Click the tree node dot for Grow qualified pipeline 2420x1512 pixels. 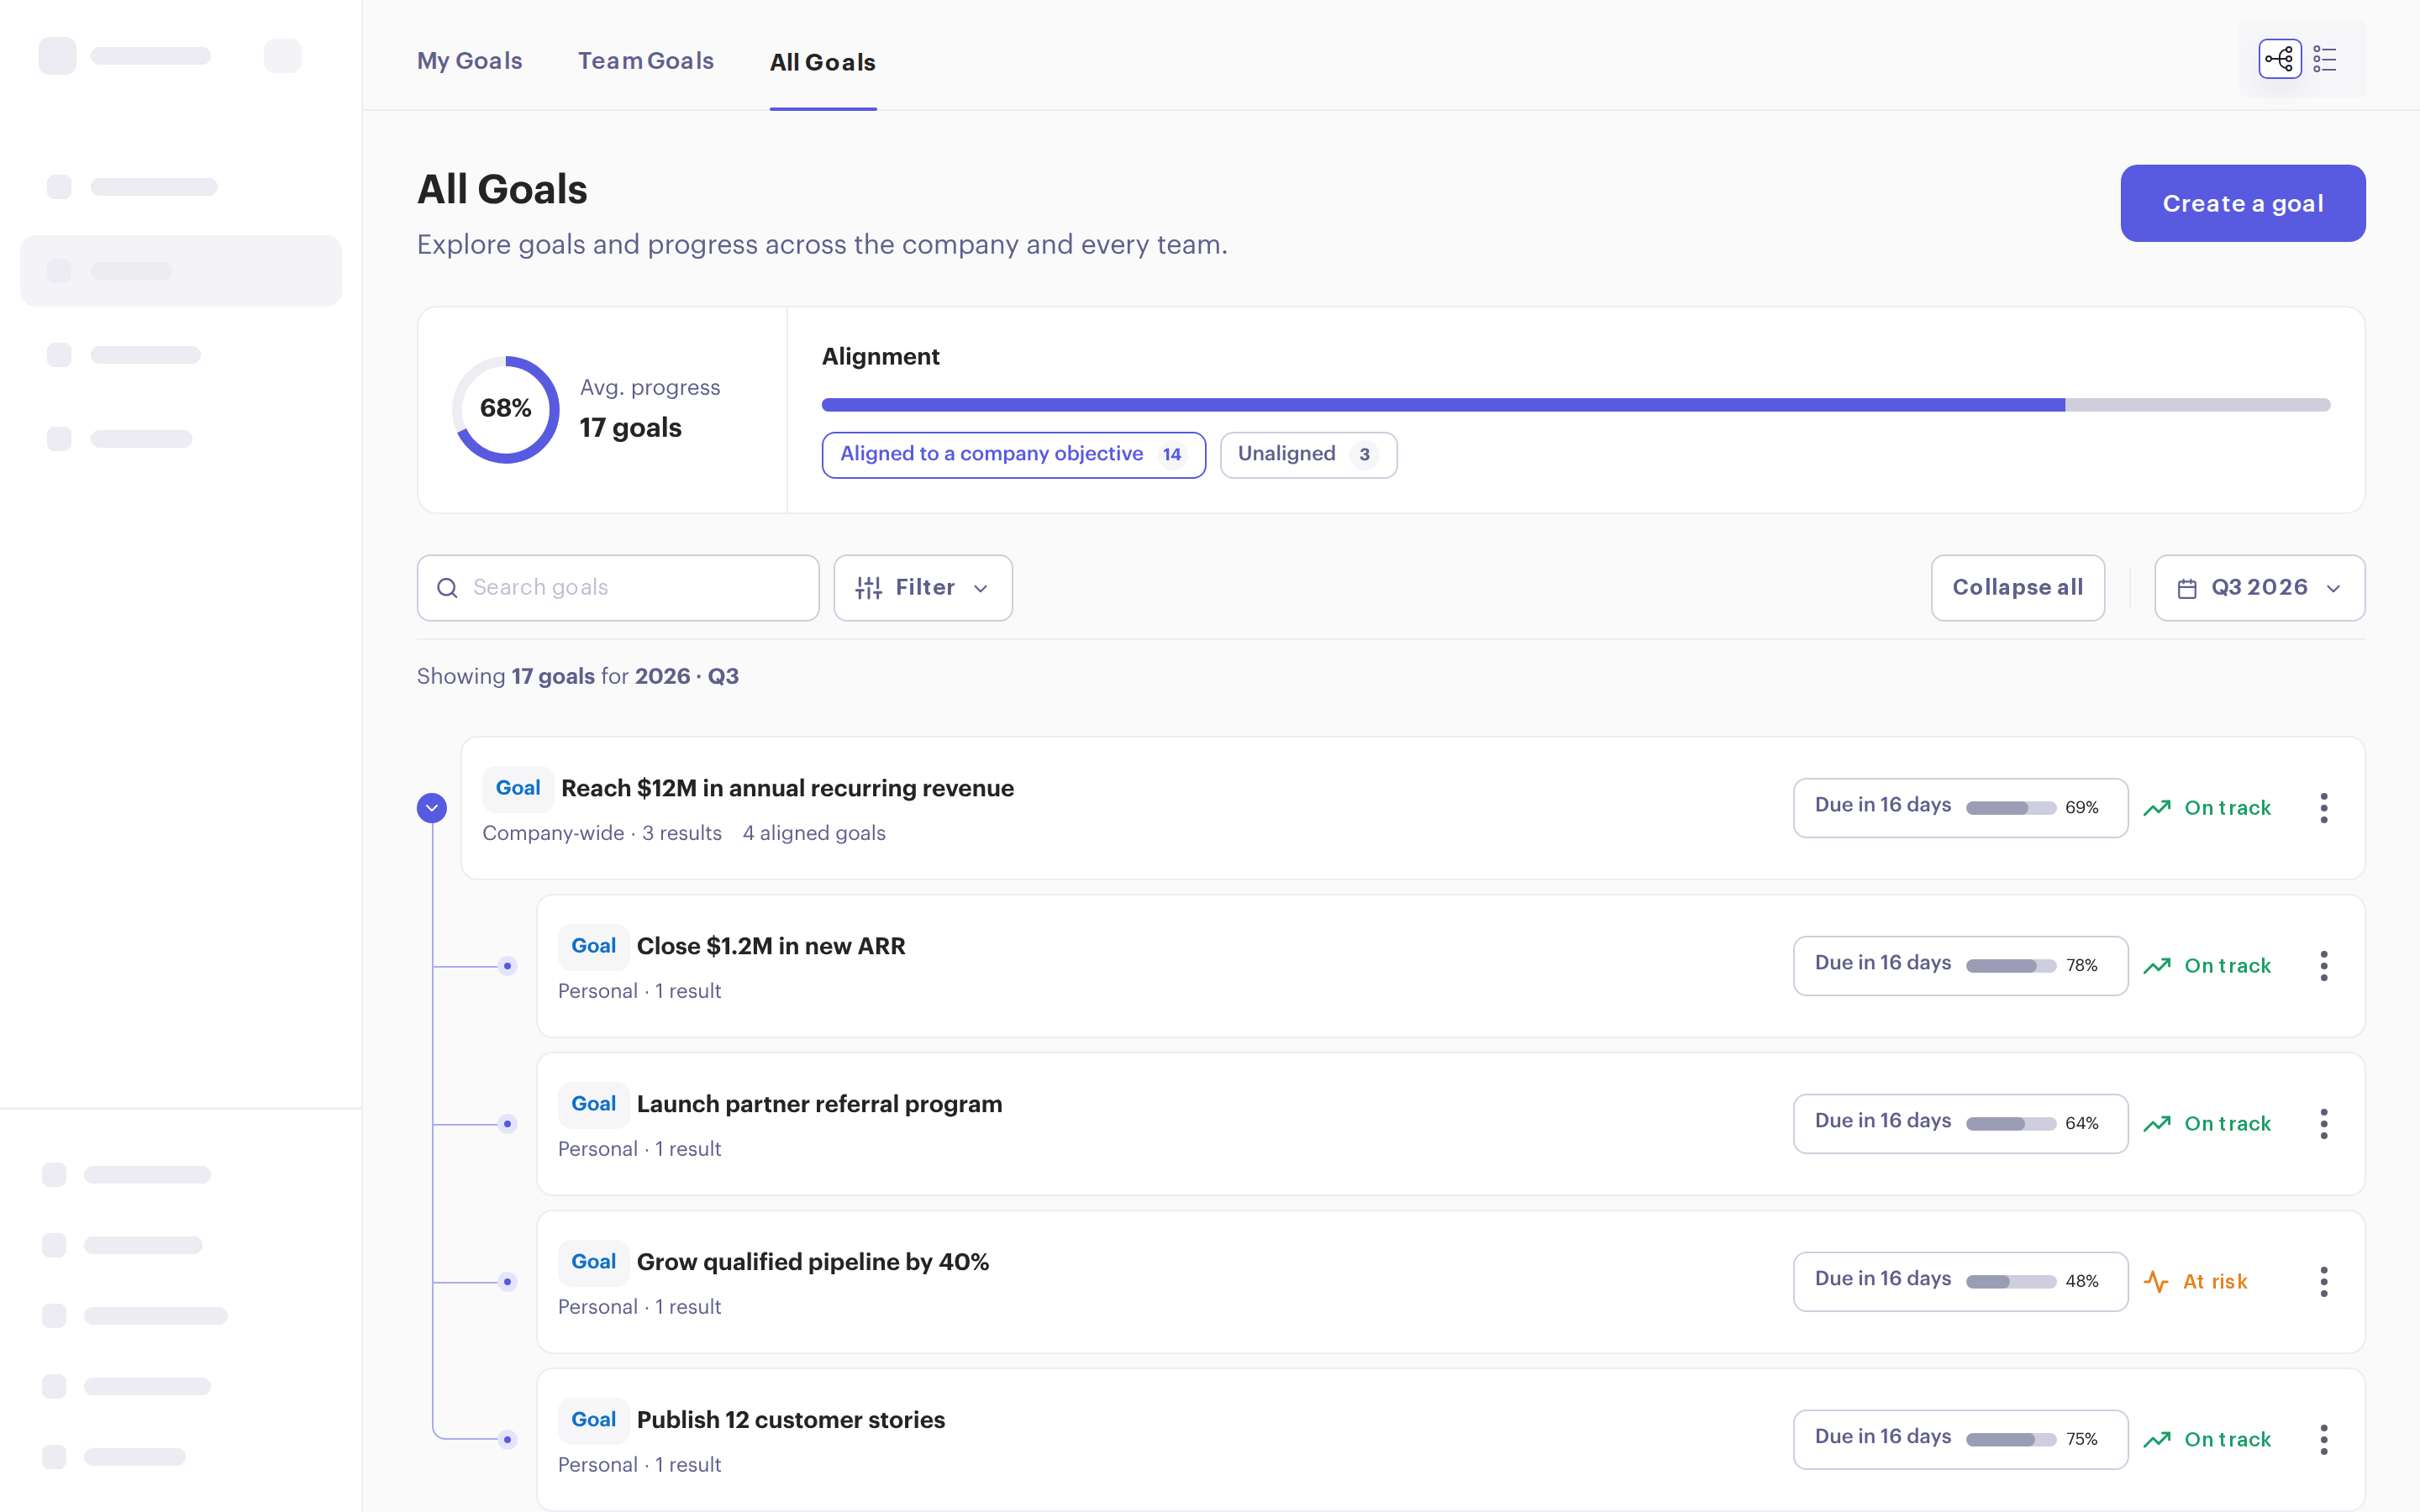coord(508,1282)
